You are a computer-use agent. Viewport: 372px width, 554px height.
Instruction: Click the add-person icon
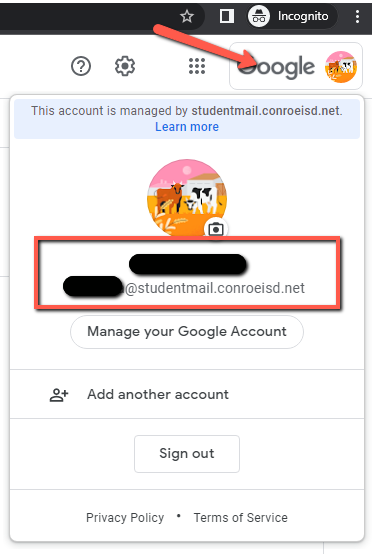pos(59,395)
